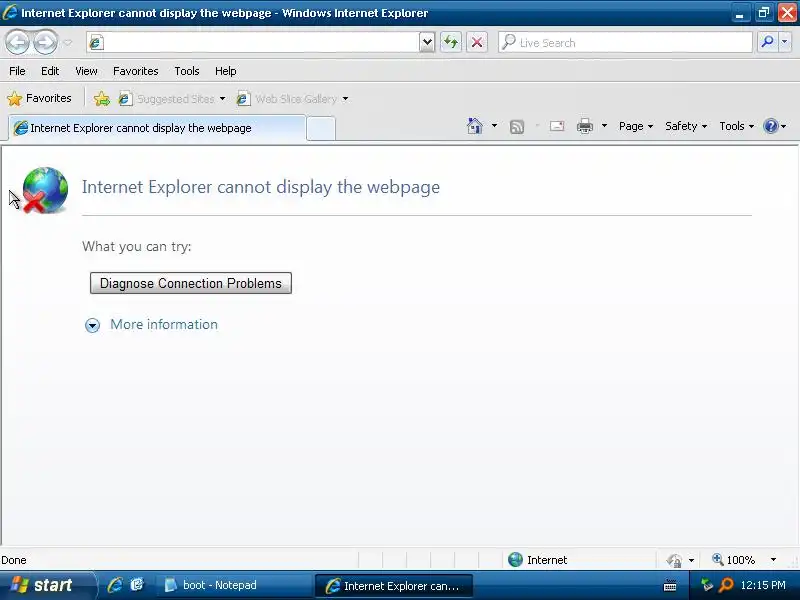The image size is (800, 600).
Task: Click the red X Stop button
Action: (x=477, y=42)
